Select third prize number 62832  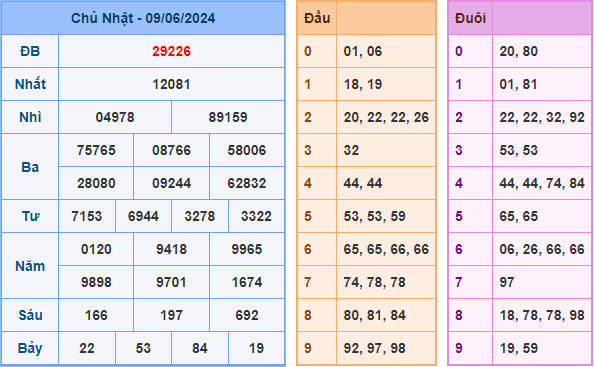click(x=247, y=183)
